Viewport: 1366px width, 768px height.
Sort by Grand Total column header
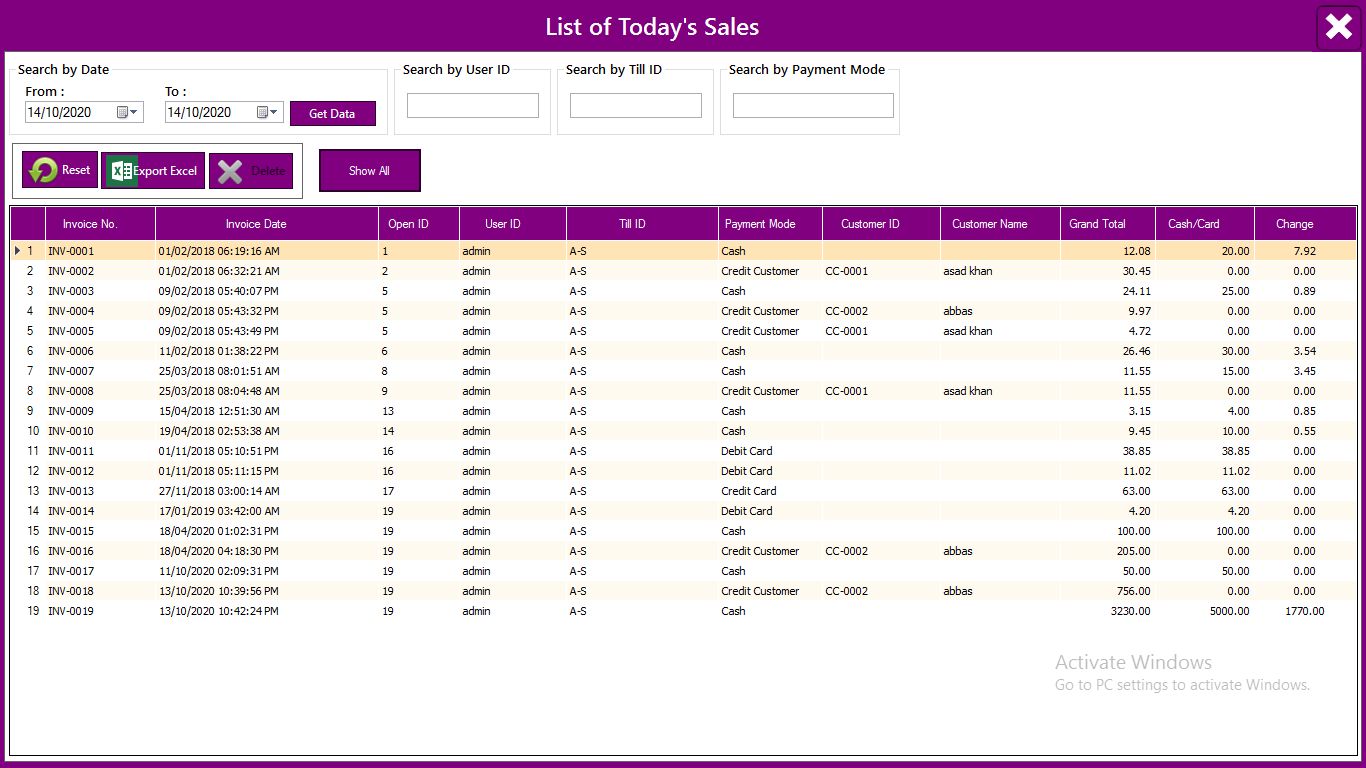coord(1097,224)
